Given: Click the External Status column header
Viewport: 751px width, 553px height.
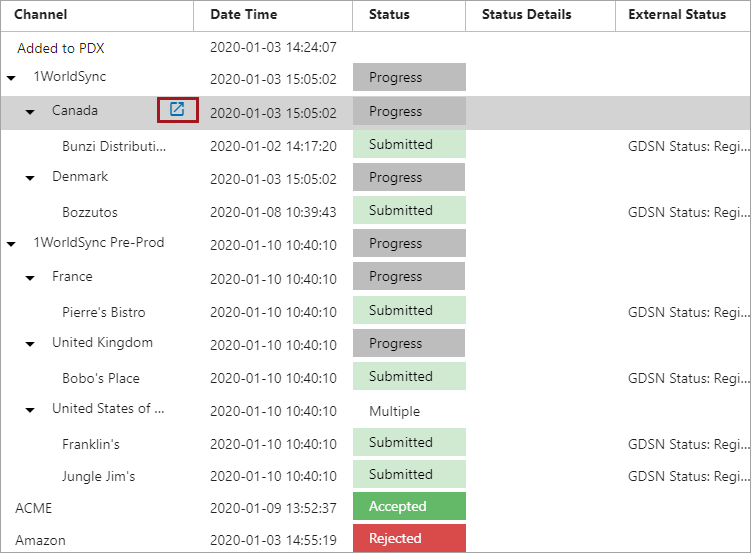Looking at the screenshot, I should coord(677,15).
